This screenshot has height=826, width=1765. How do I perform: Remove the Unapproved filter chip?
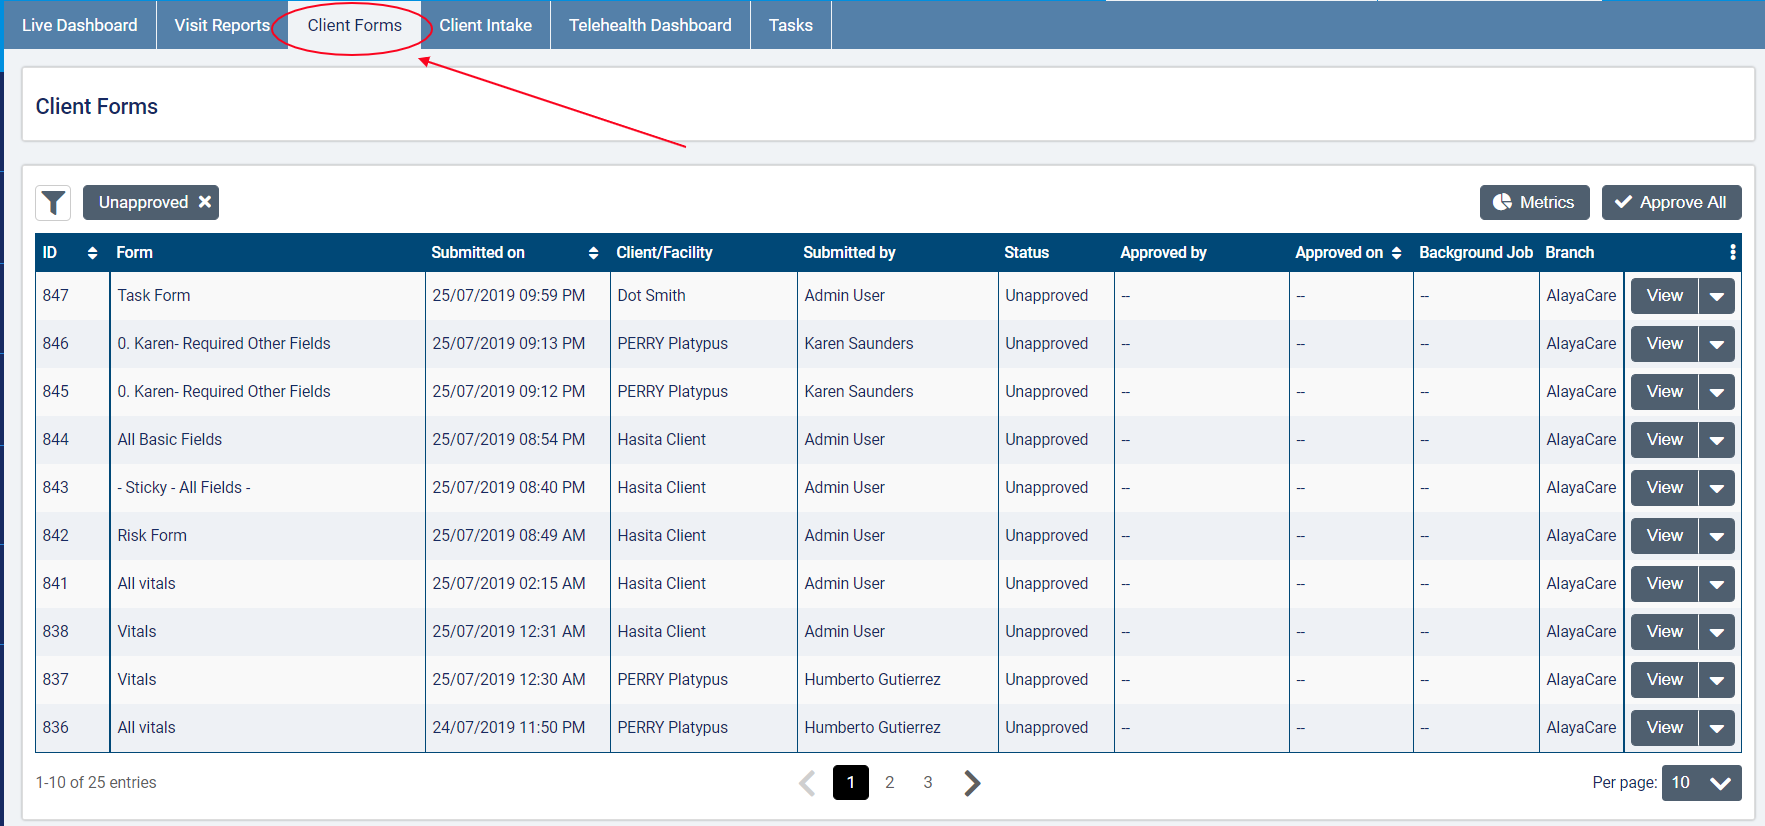[205, 202]
